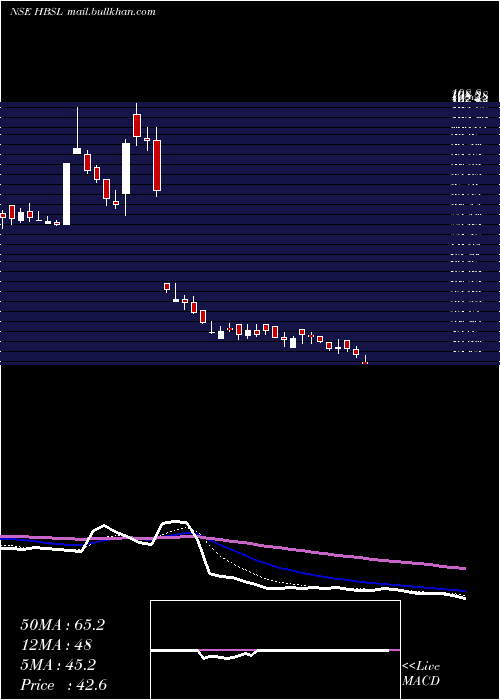Screen dimensions: 500x700
Task: Click the 50MA : 65.2 value
Action: click(x=62, y=625)
